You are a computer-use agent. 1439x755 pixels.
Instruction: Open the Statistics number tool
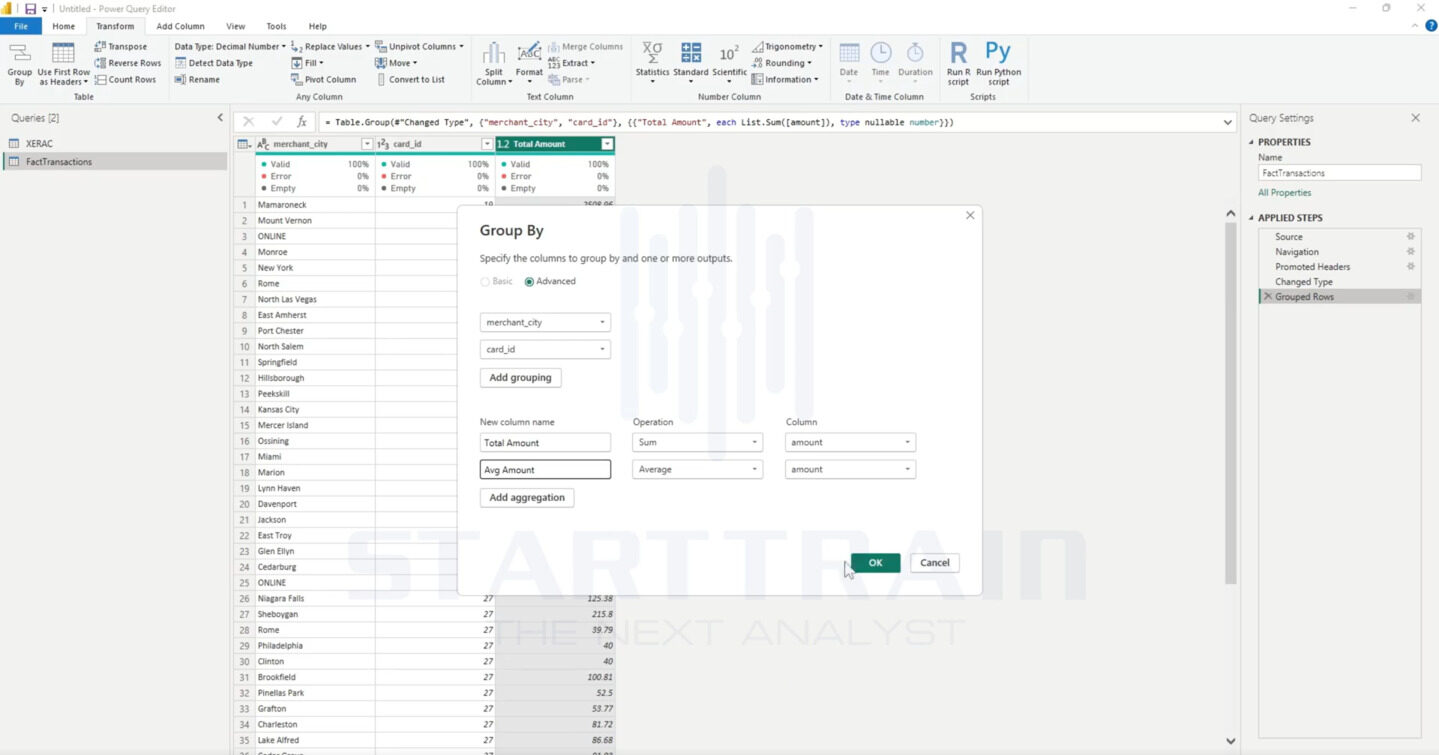pyautogui.click(x=652, y=64)
